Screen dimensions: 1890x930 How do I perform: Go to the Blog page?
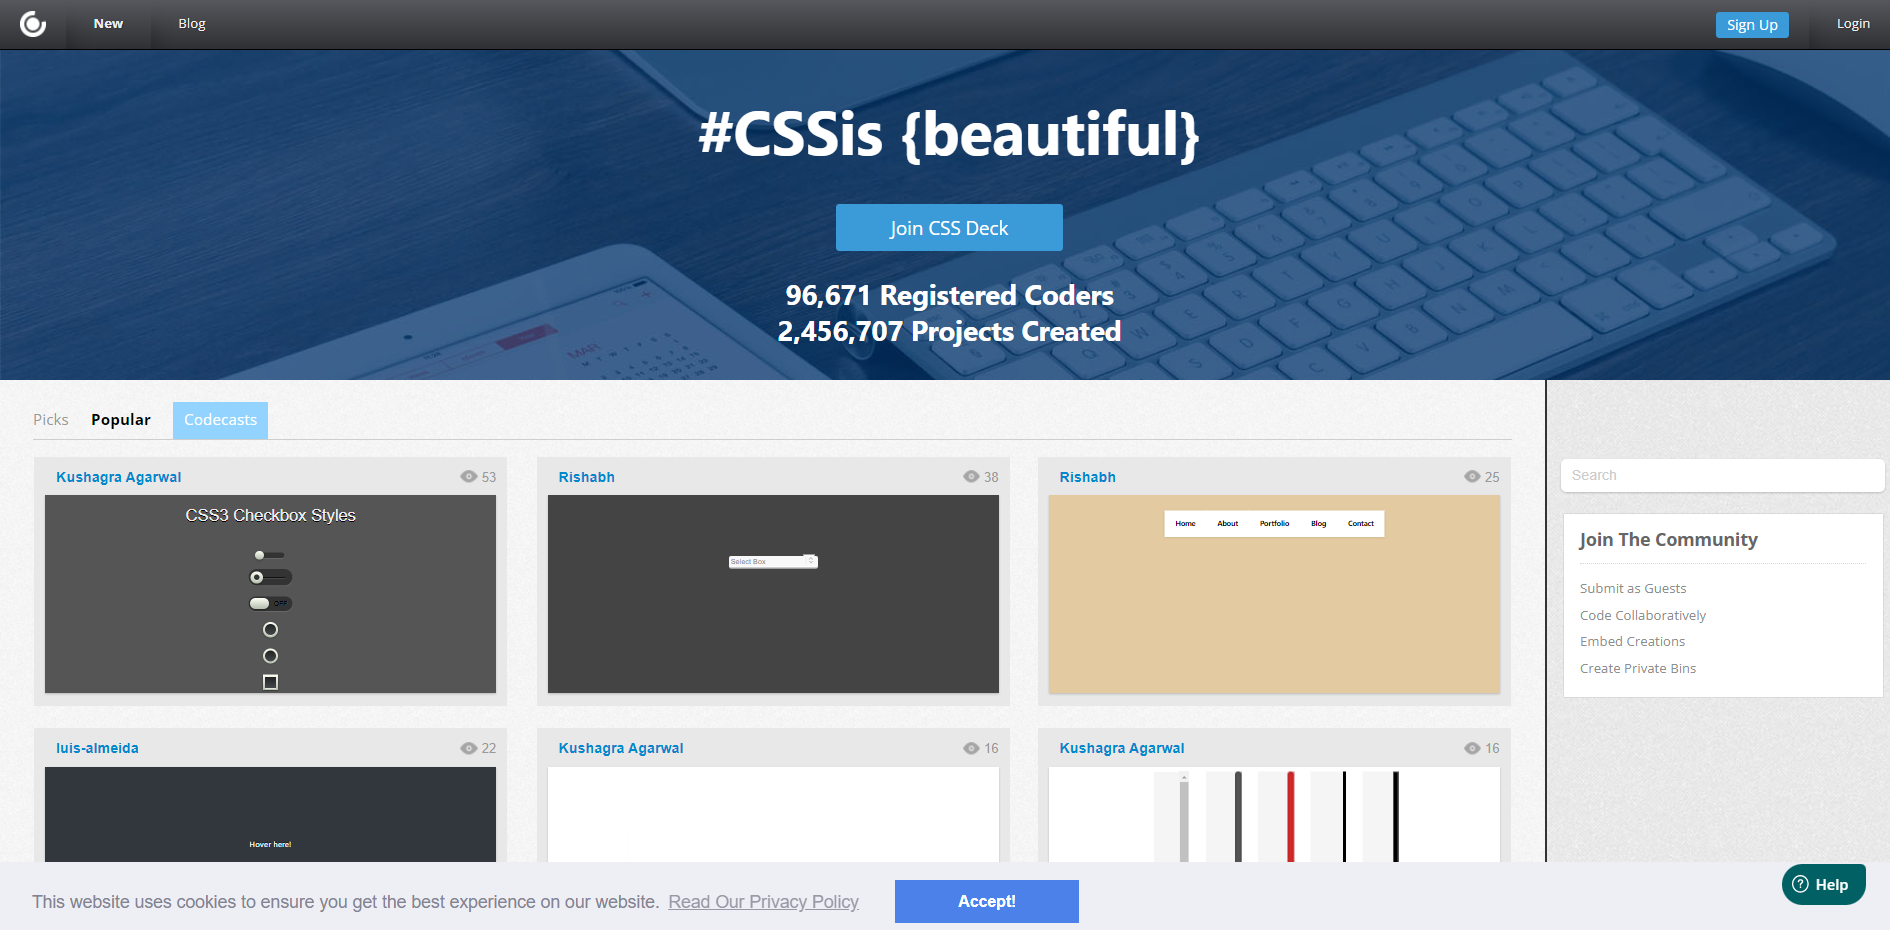192,24
